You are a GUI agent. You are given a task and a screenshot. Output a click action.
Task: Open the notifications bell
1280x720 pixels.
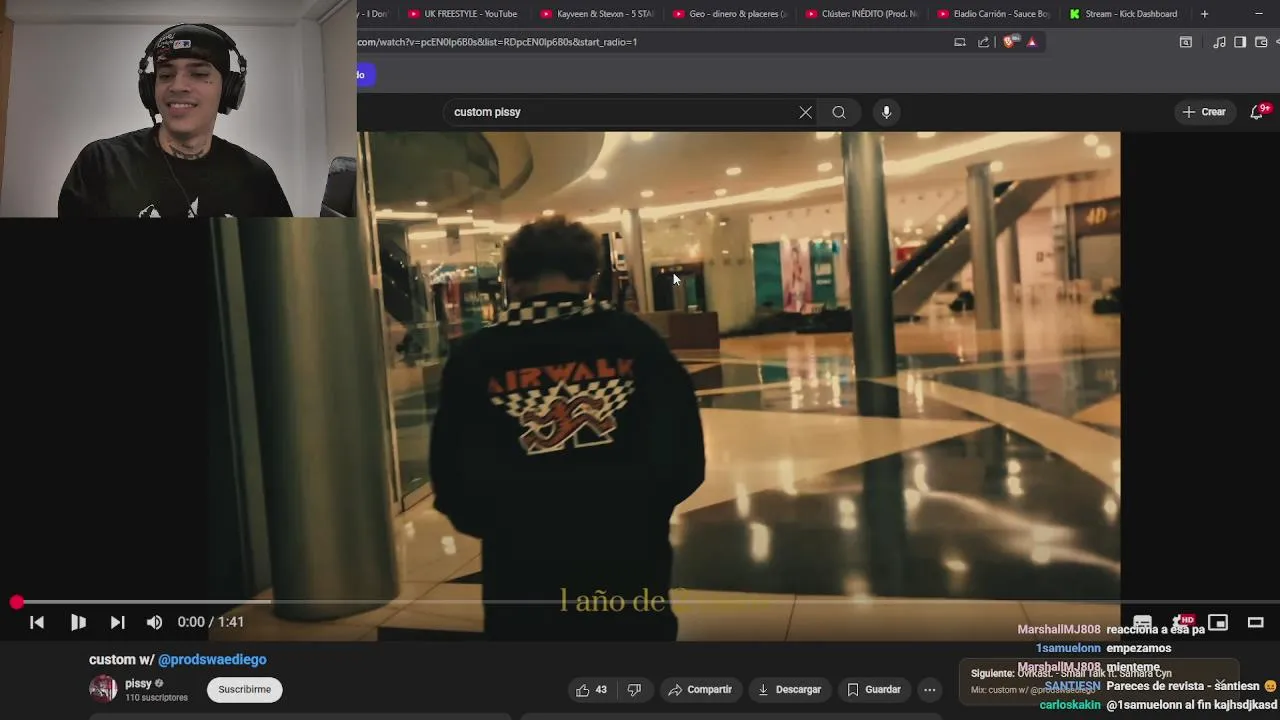click(1258, 112)
